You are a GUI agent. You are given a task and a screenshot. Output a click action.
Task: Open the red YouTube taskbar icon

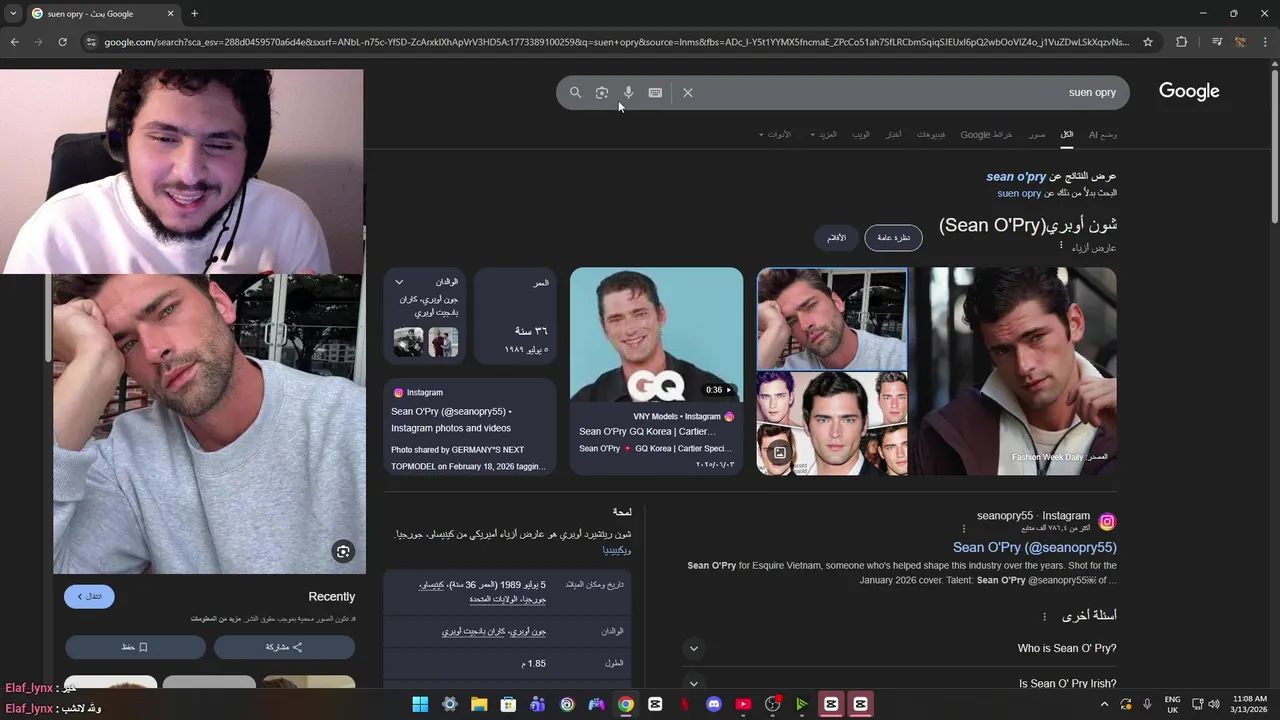[743, 704]
